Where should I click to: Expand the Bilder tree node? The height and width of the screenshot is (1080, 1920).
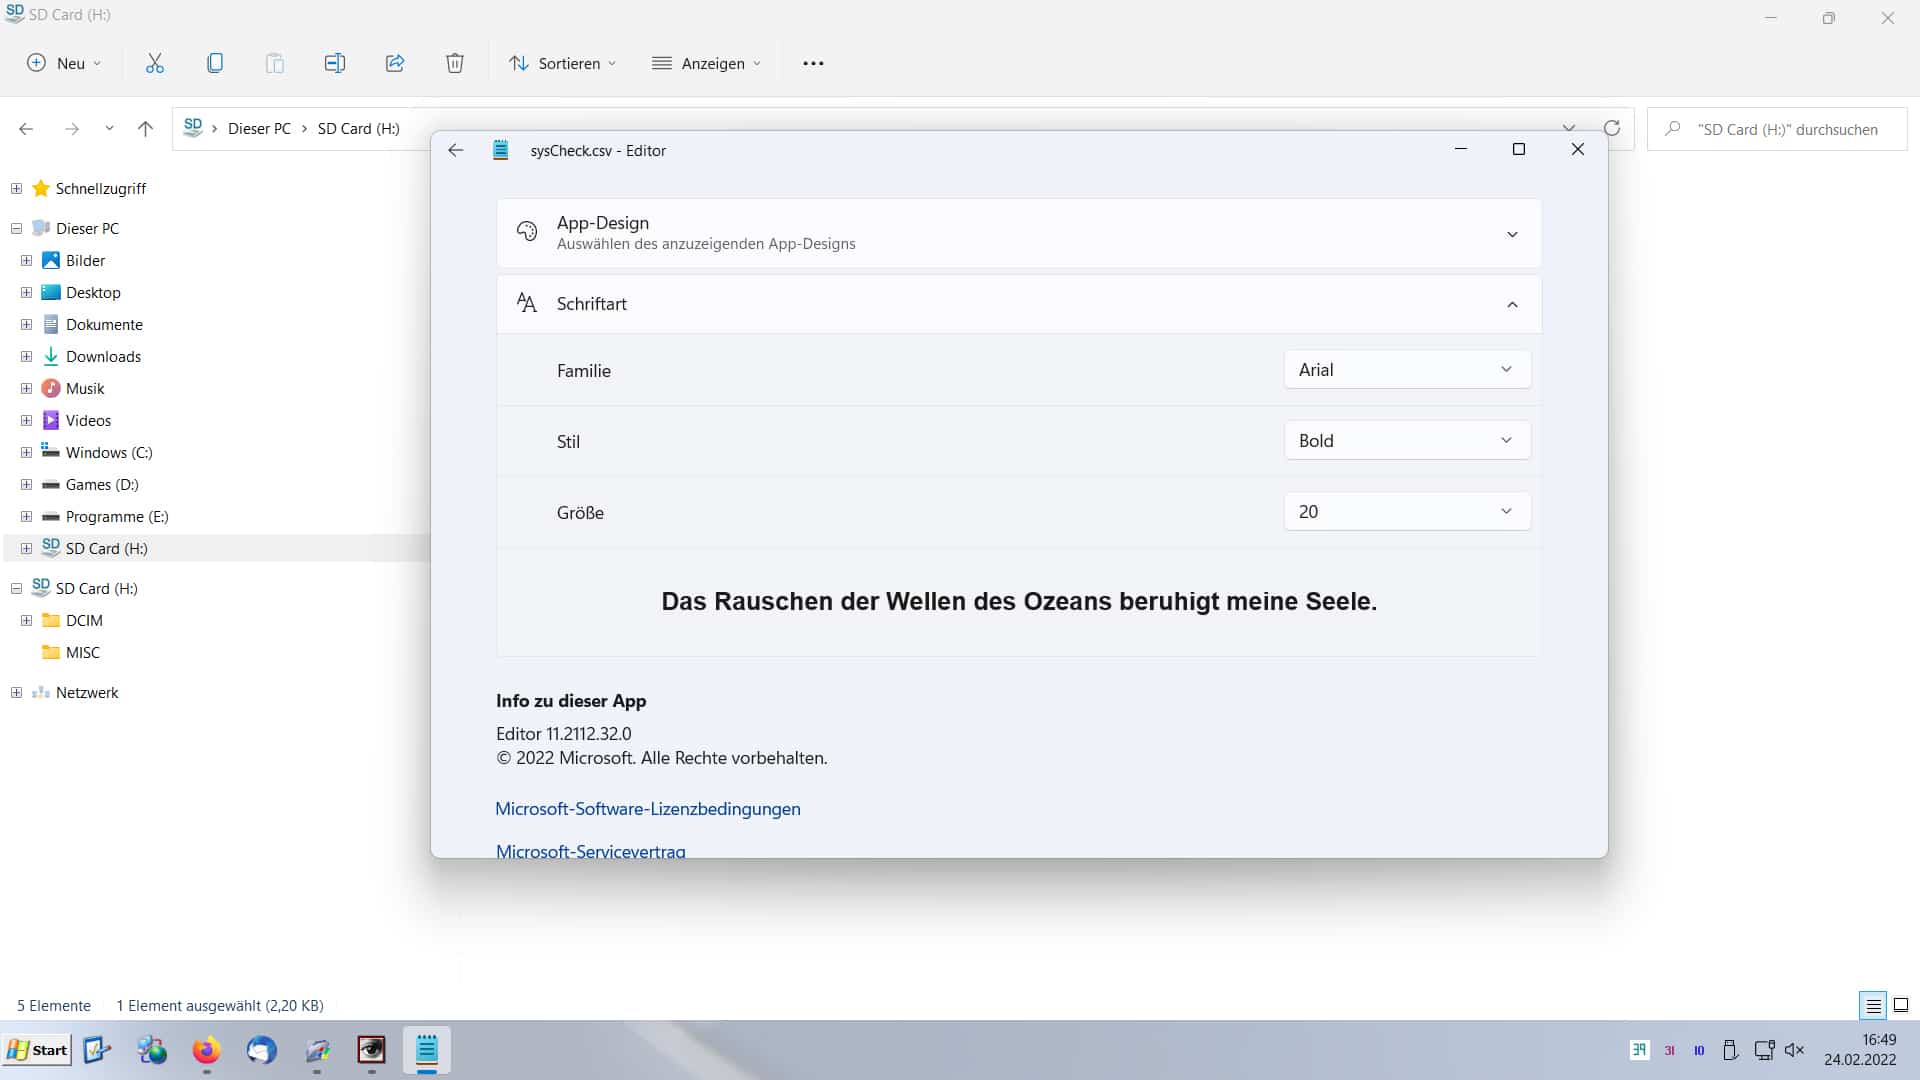click(x=26, y=260)
